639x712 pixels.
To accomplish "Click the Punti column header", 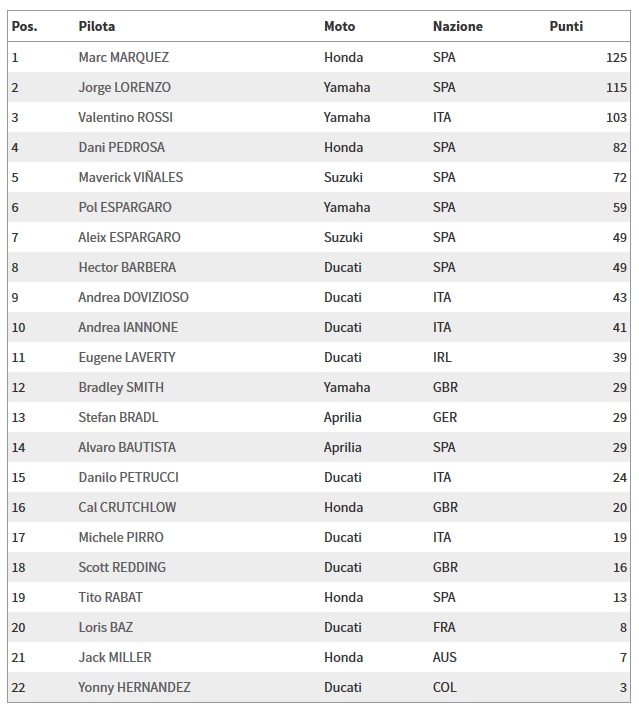I will (566, 27).
